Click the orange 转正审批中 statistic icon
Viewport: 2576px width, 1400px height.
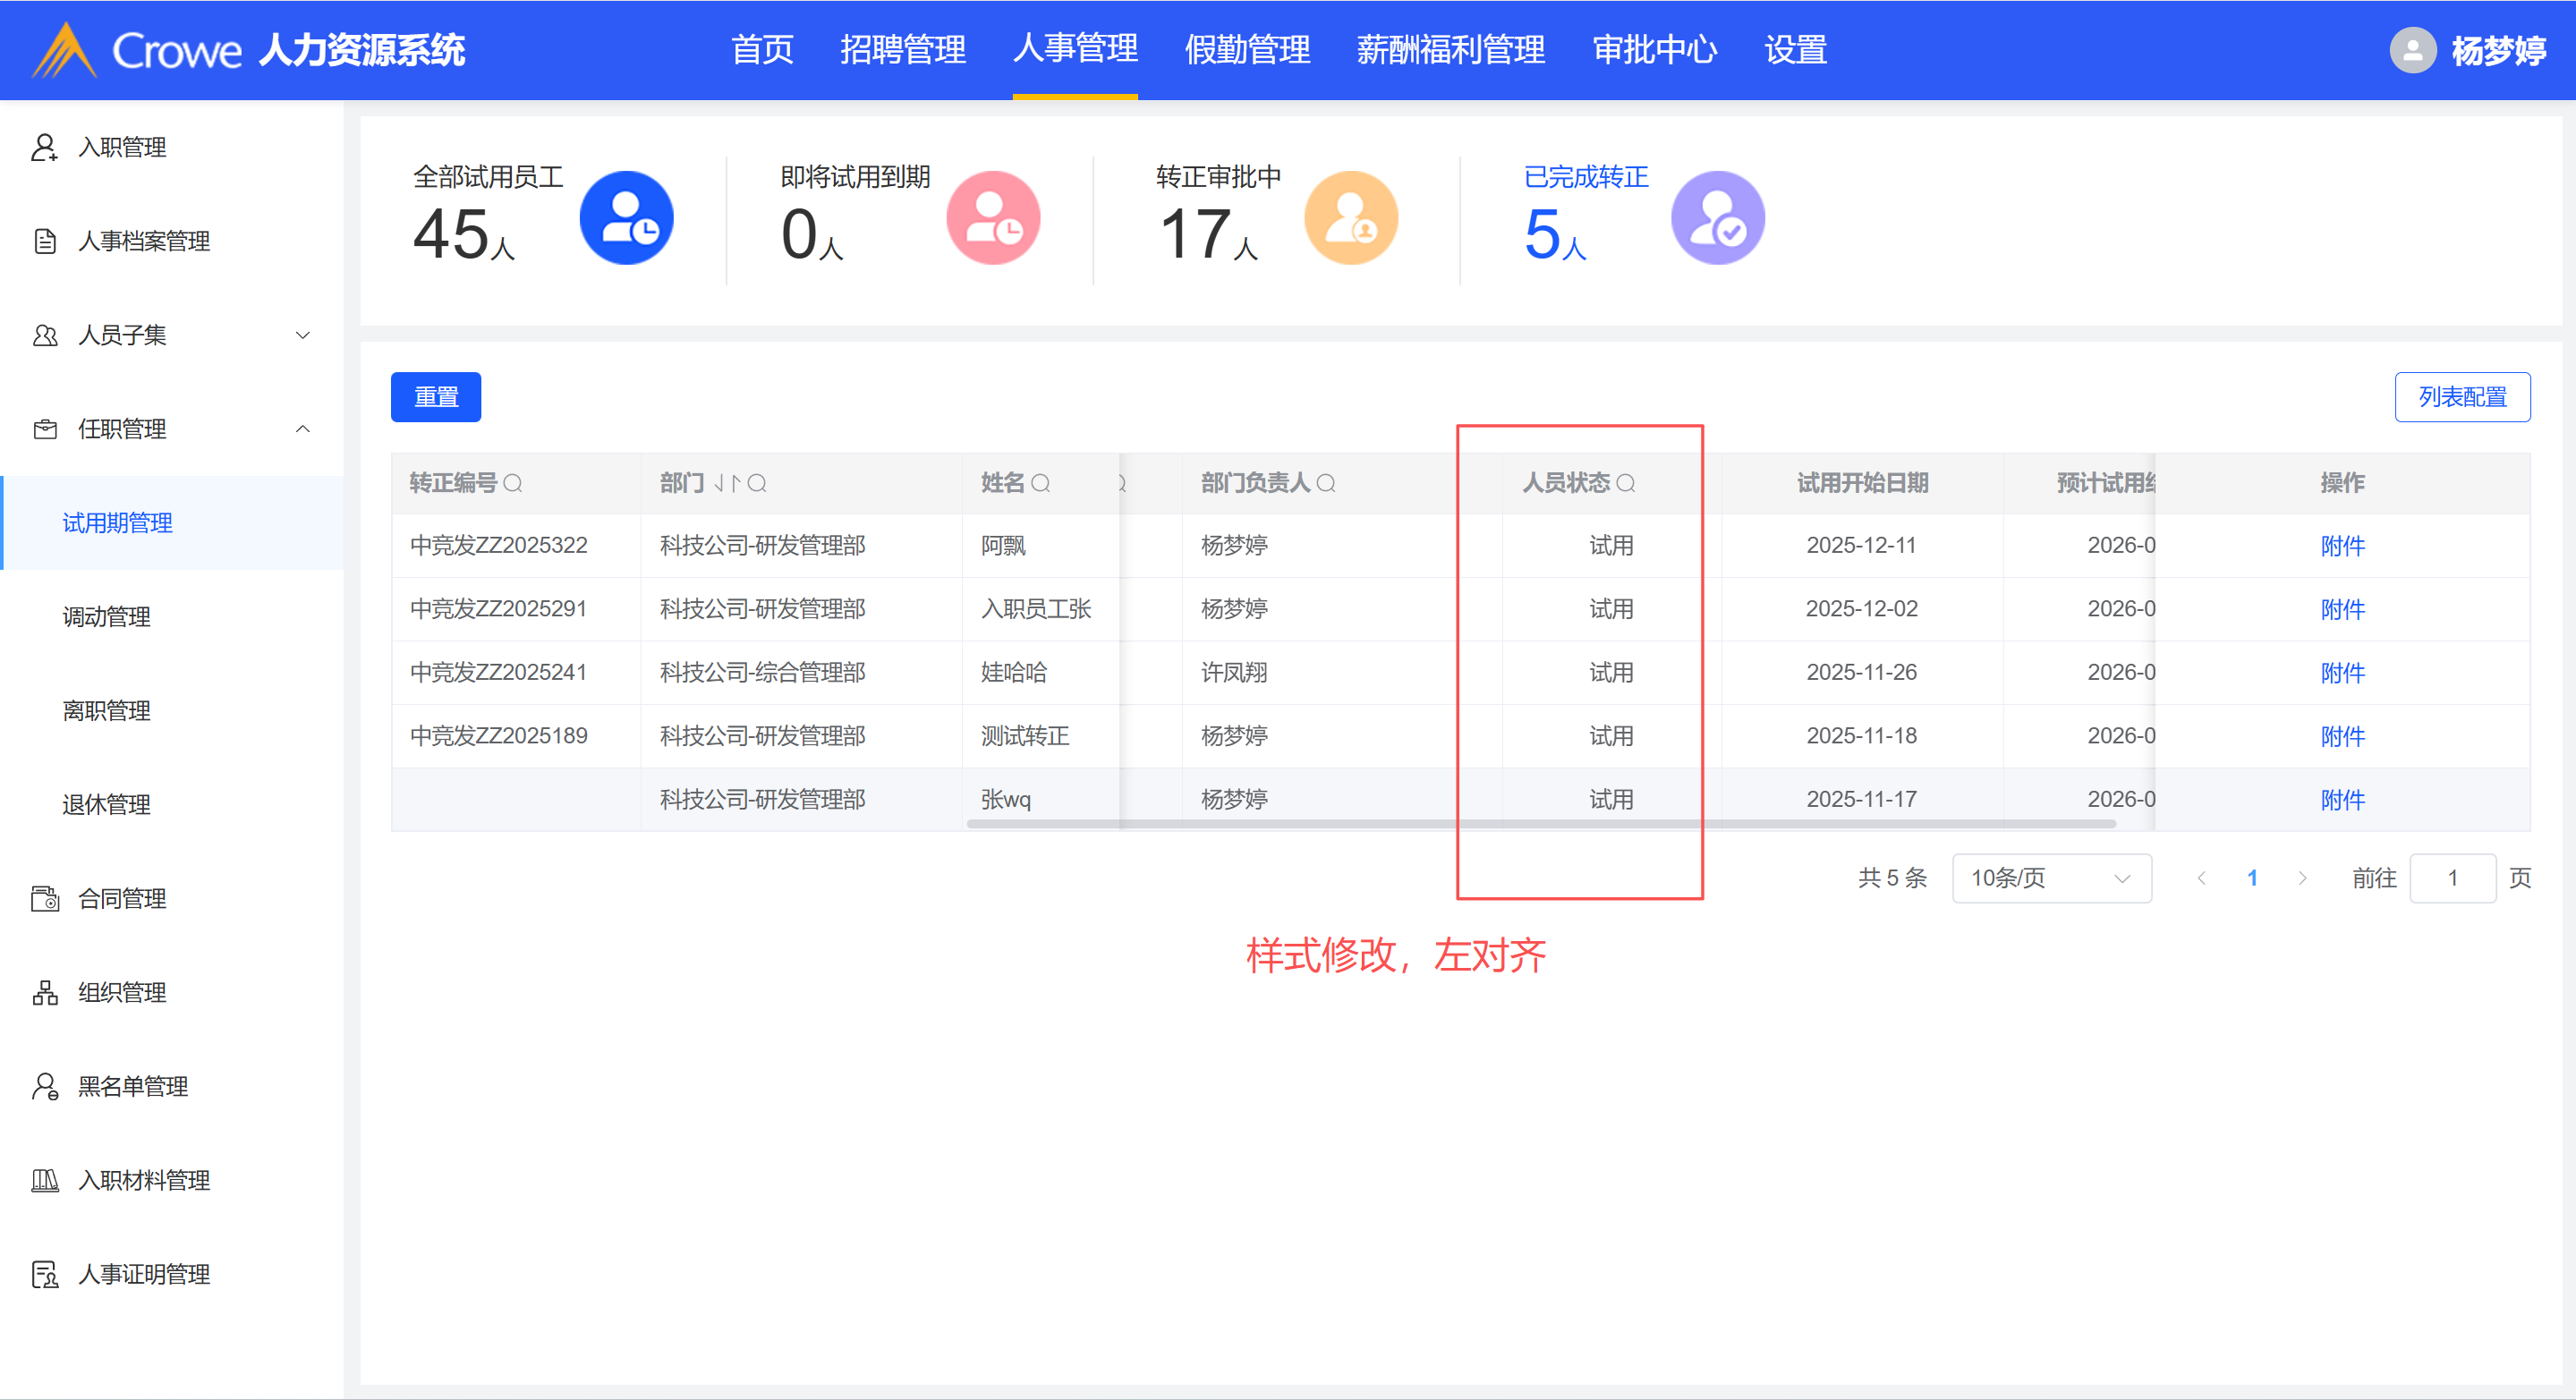[x=1351, y=218]
